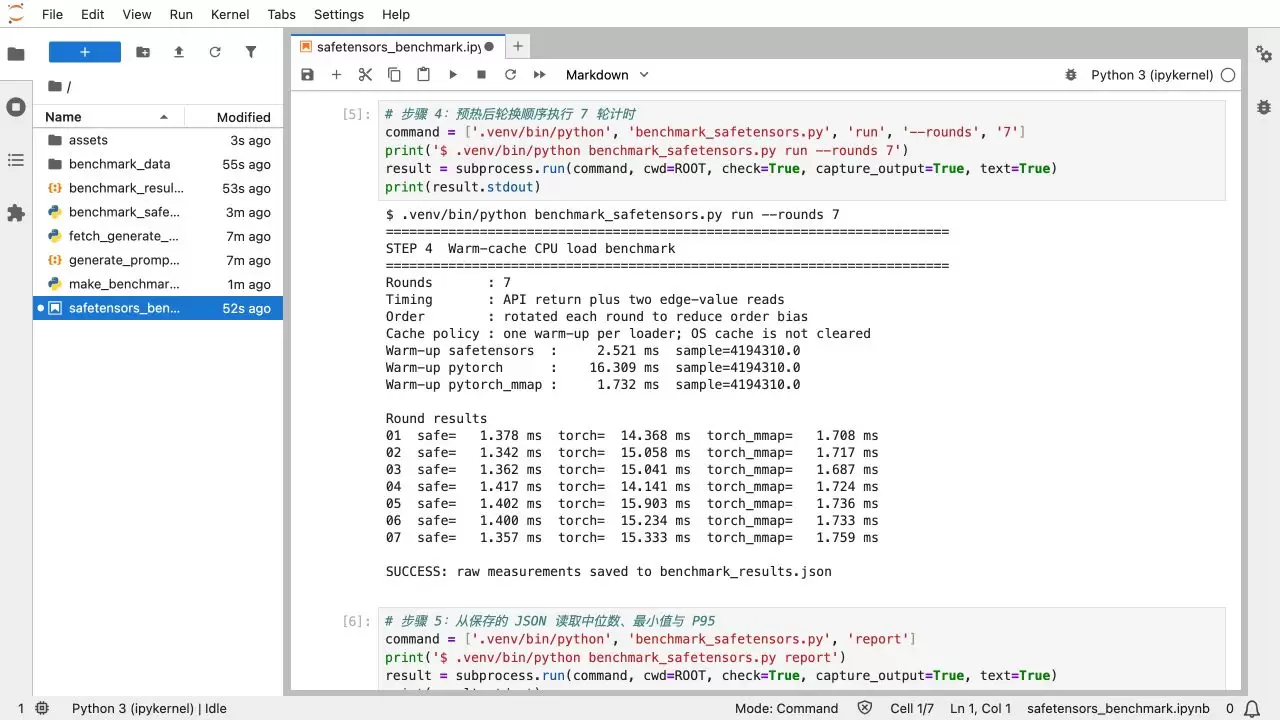Open the debugger panel bug icon
Image resolution: width=1280 pixels, height=720 pixels.
pyautogui.click(x=1264, y=107)
